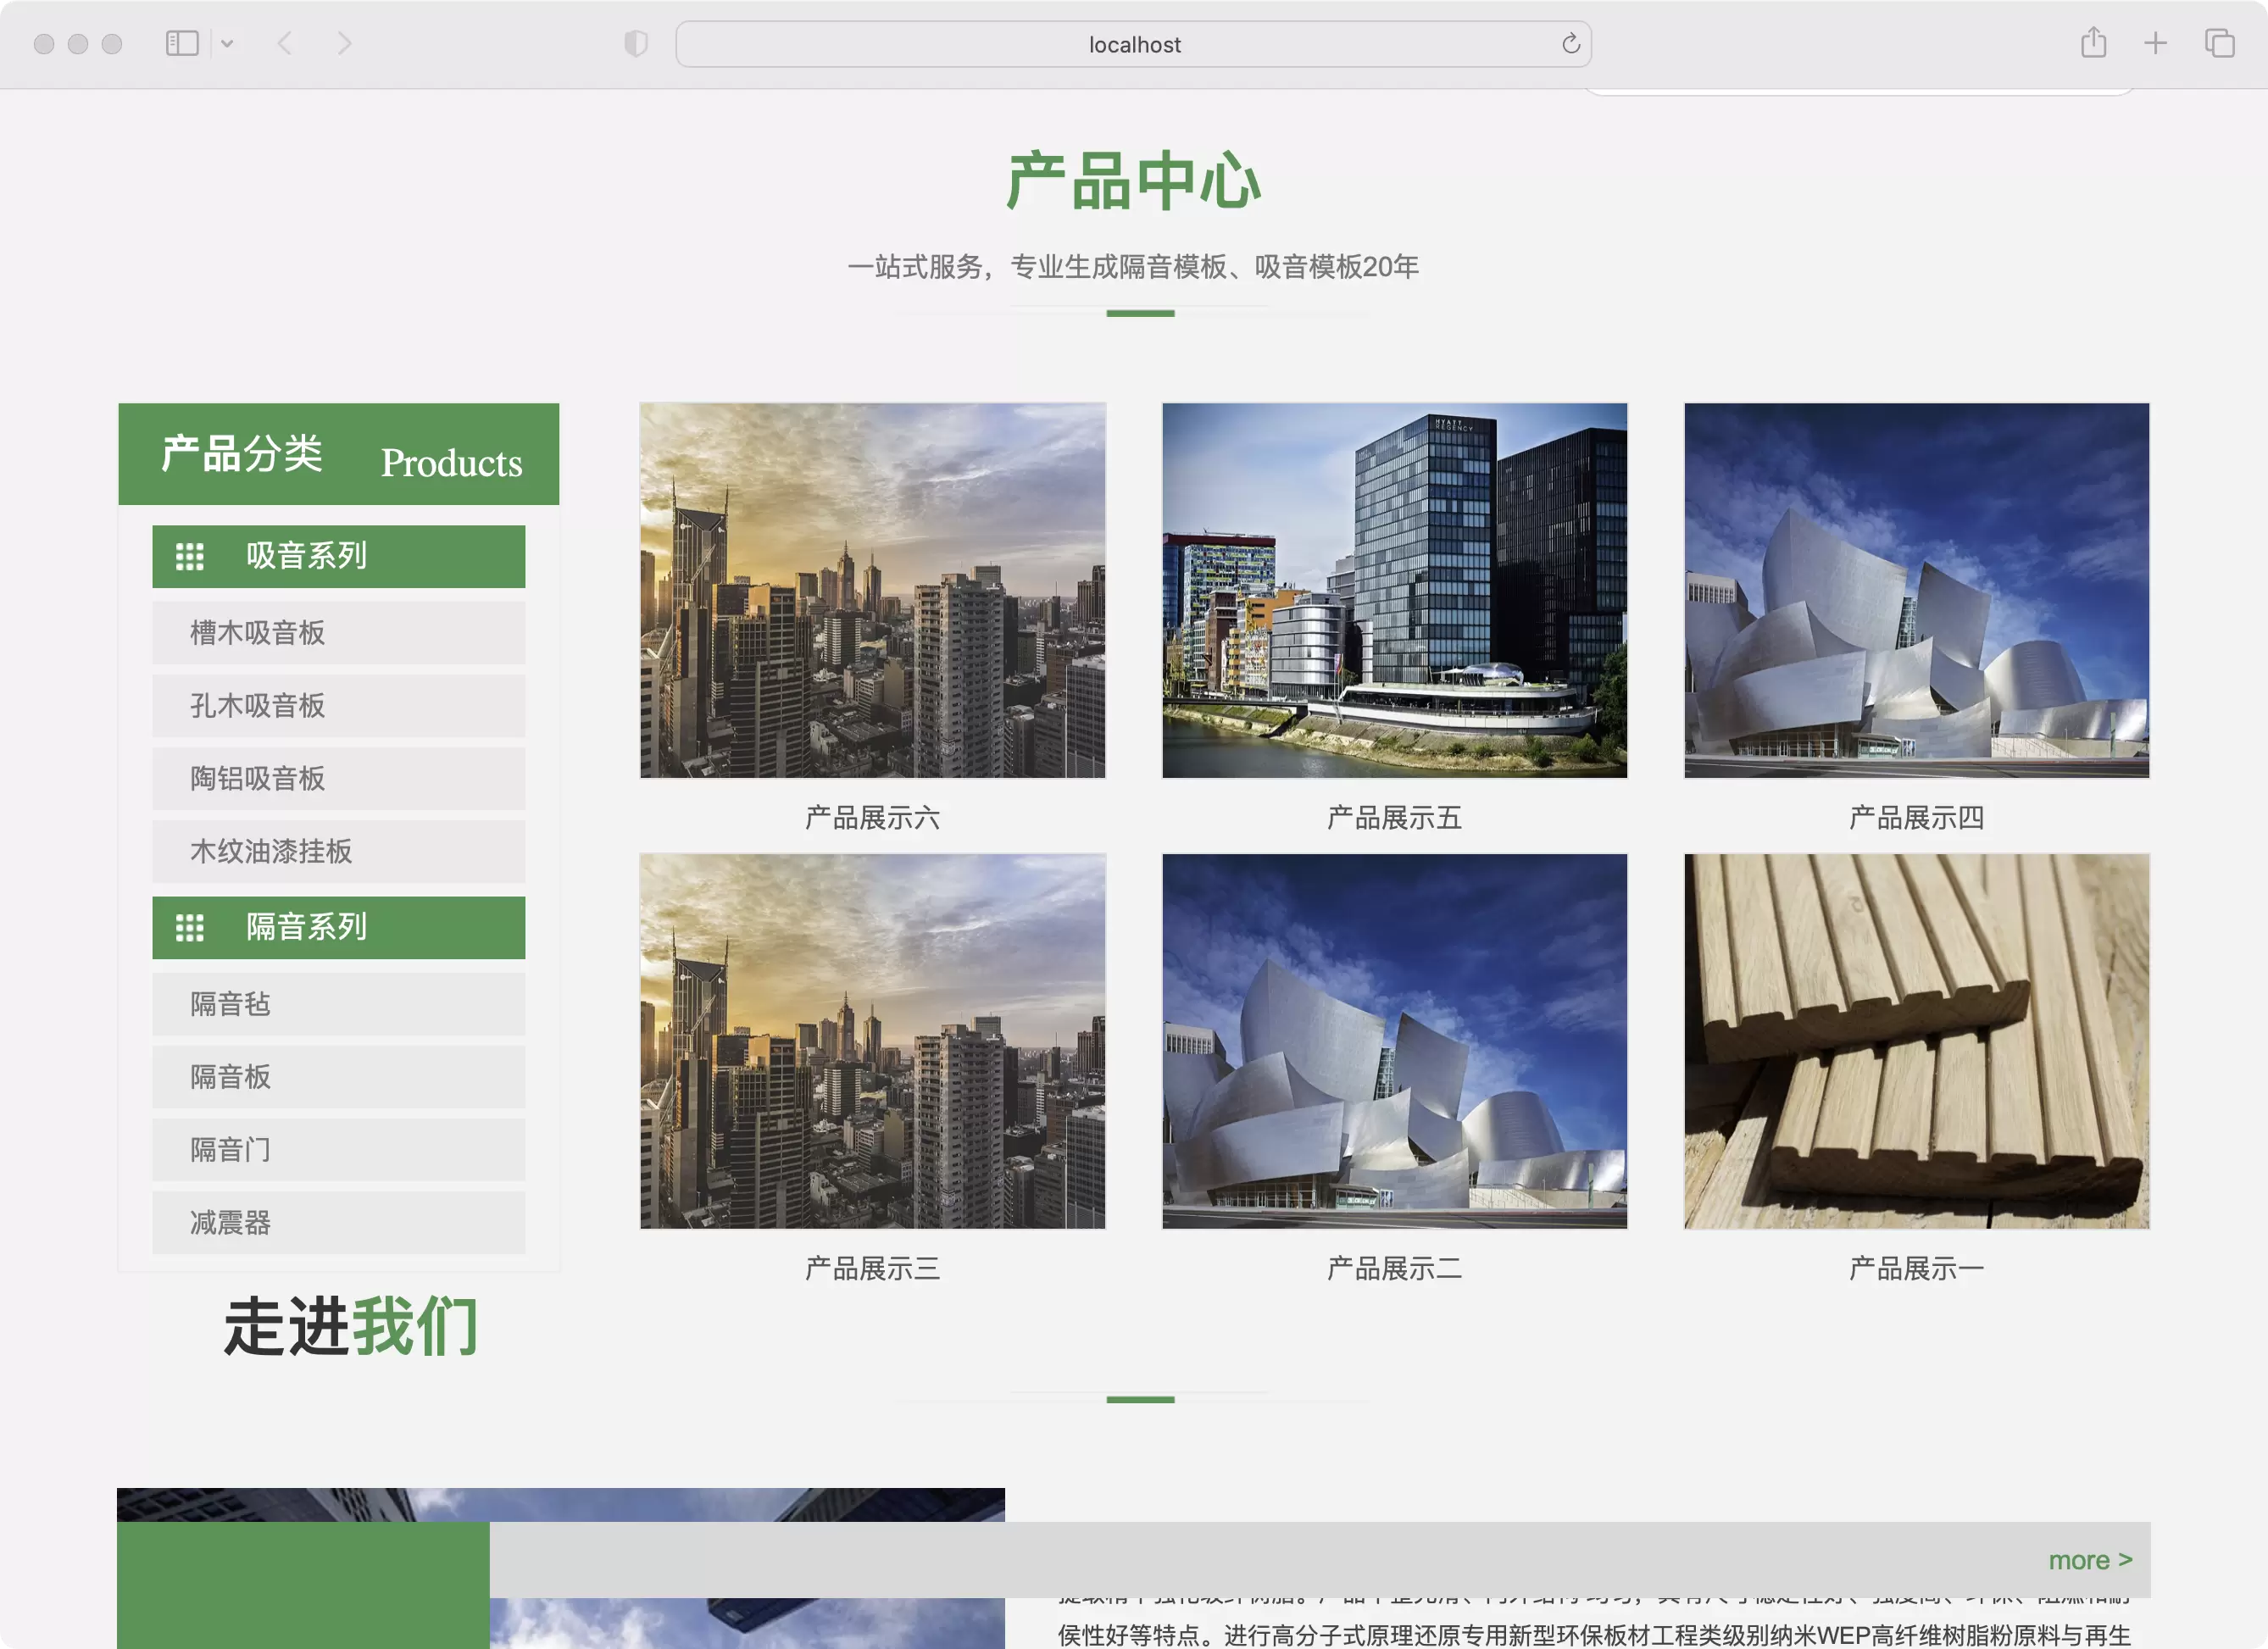Click the 走进我们 heading
Image resolution: width=2268 pixels, height=1649 pixels.
(x=350, y=1327)
